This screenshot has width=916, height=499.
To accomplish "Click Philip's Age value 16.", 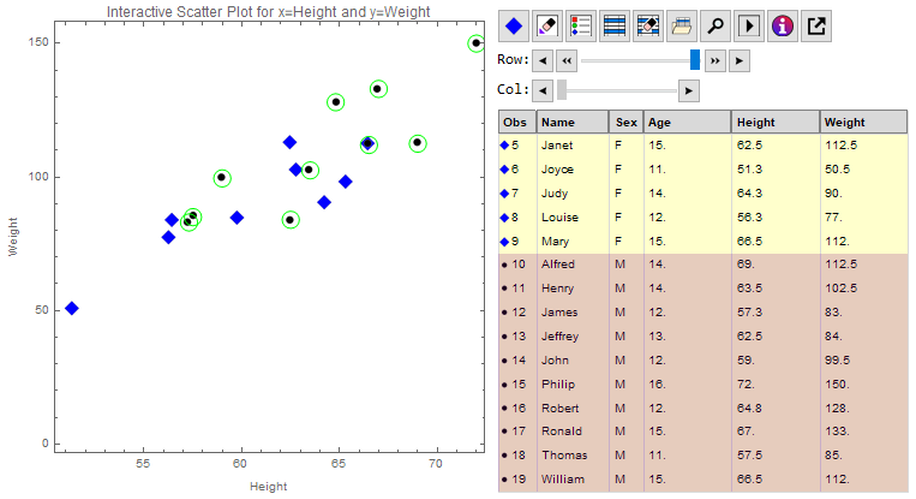I will [x=657, y=384].
